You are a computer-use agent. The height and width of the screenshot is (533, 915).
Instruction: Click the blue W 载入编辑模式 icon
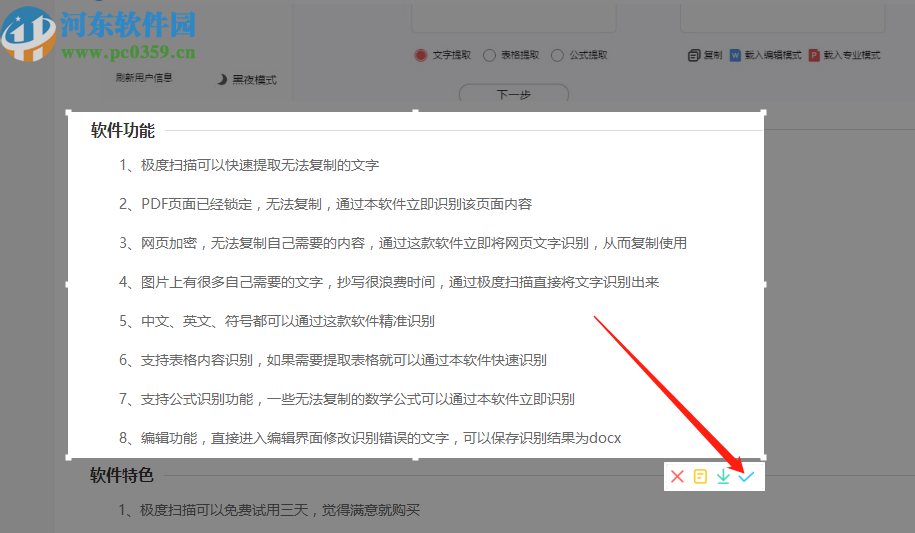coord(735,55)
